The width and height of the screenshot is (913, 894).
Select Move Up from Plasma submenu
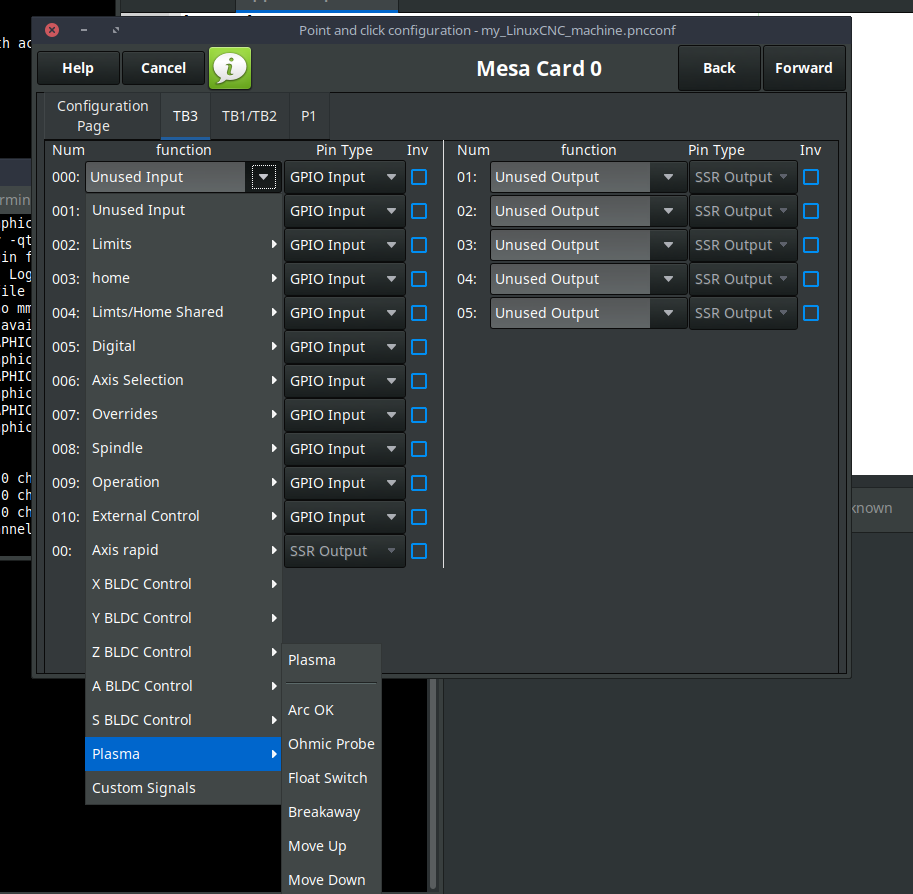click(331, 846)
